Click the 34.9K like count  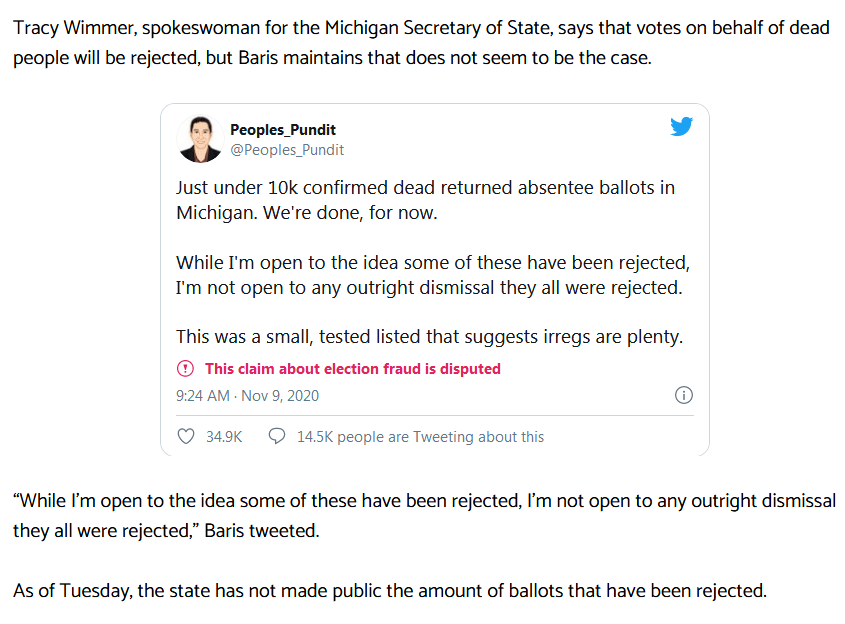(x=224, y=437)
